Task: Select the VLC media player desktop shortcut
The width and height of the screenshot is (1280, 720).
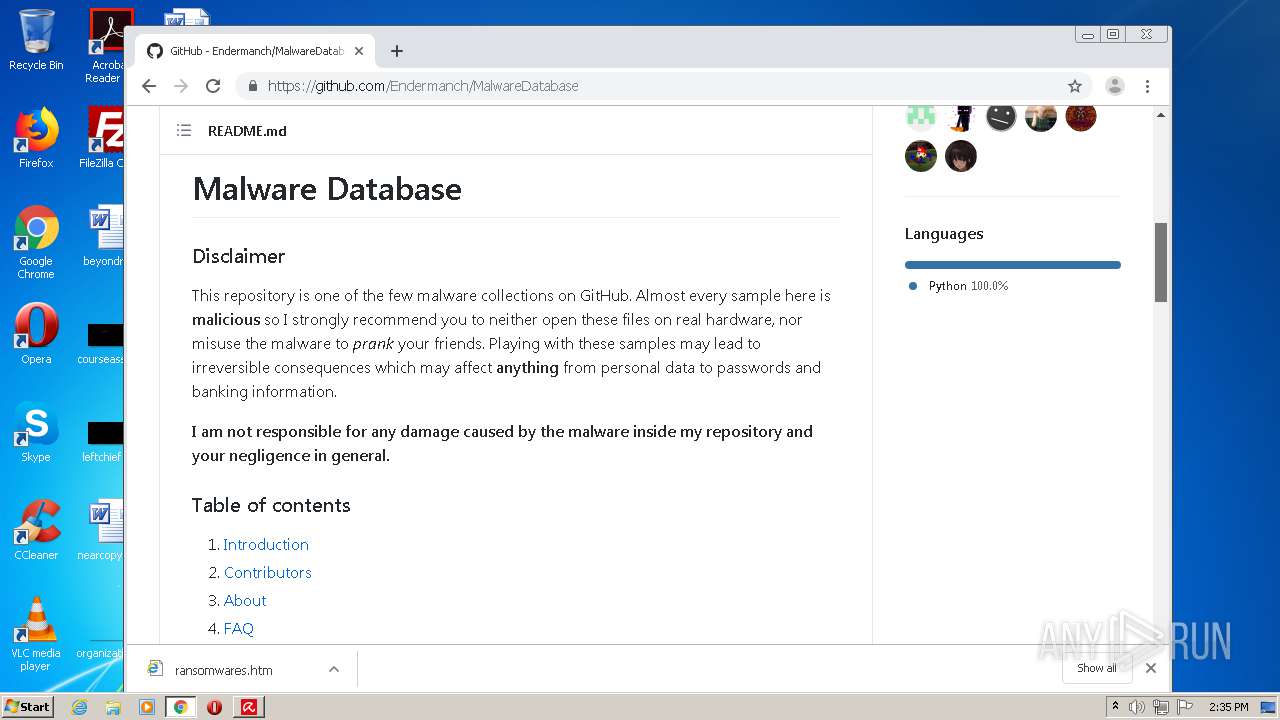Action: [x=36, y=634]
